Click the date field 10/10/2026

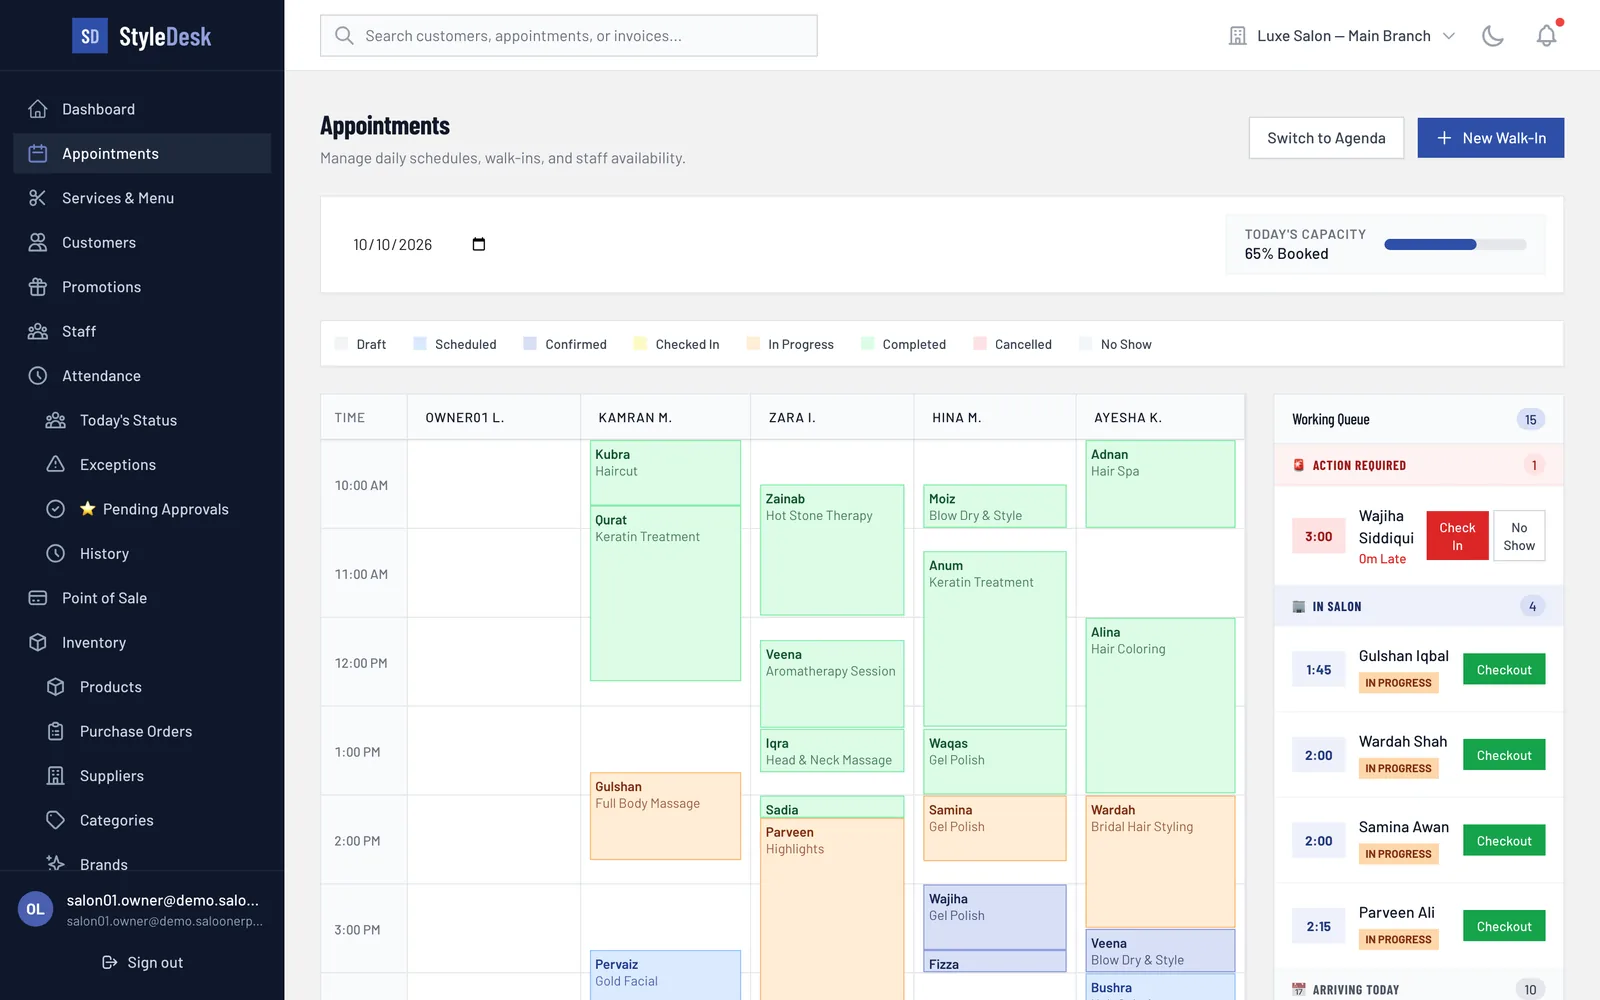pos(419,244)
